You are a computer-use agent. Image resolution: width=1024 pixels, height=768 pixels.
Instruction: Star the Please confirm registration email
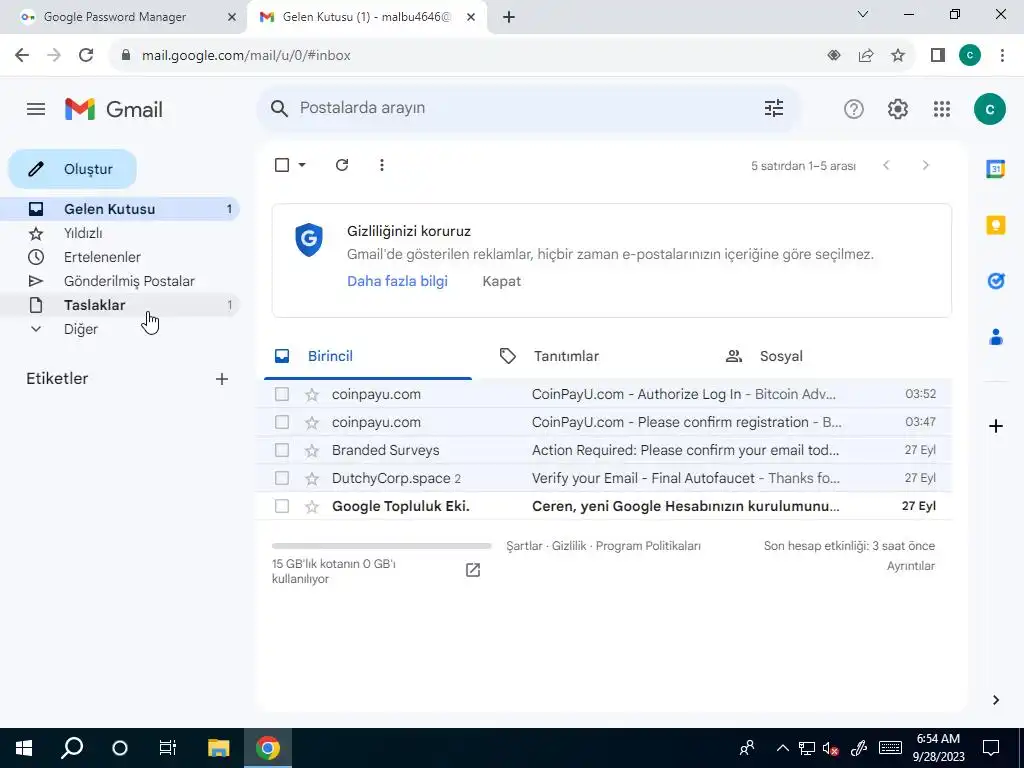click(312, 423)
